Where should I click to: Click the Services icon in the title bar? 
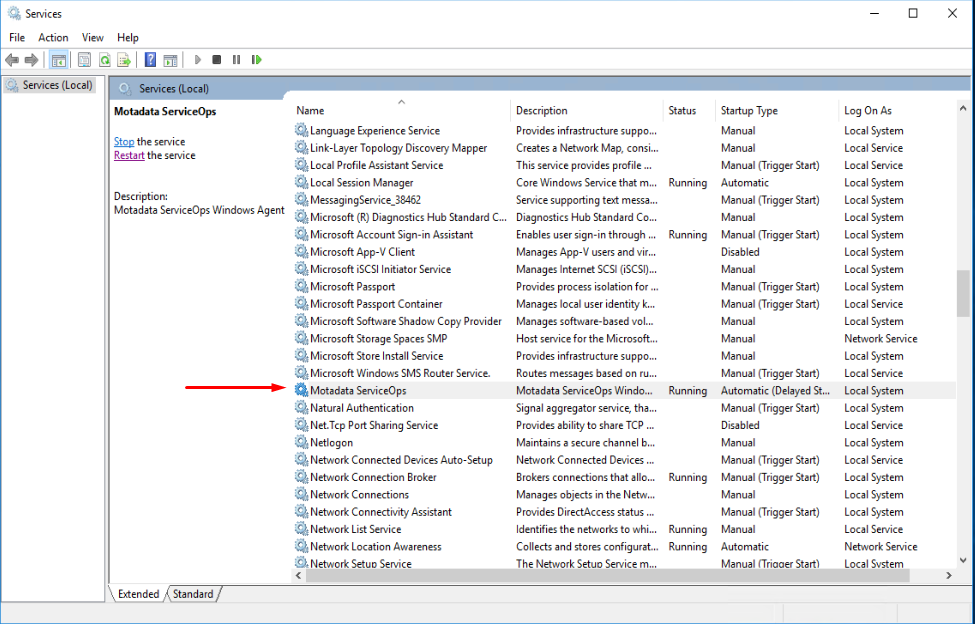(14, 13)
